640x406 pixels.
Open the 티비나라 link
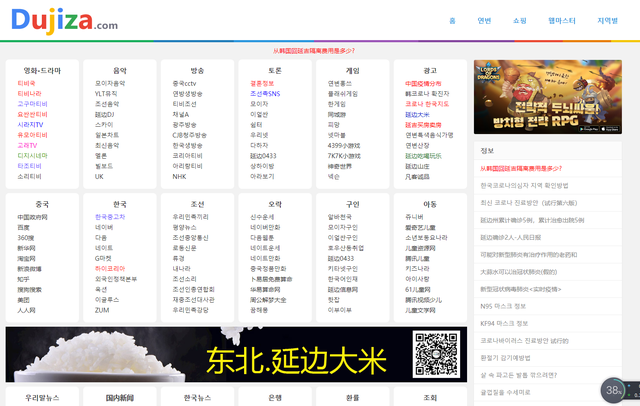29,93
